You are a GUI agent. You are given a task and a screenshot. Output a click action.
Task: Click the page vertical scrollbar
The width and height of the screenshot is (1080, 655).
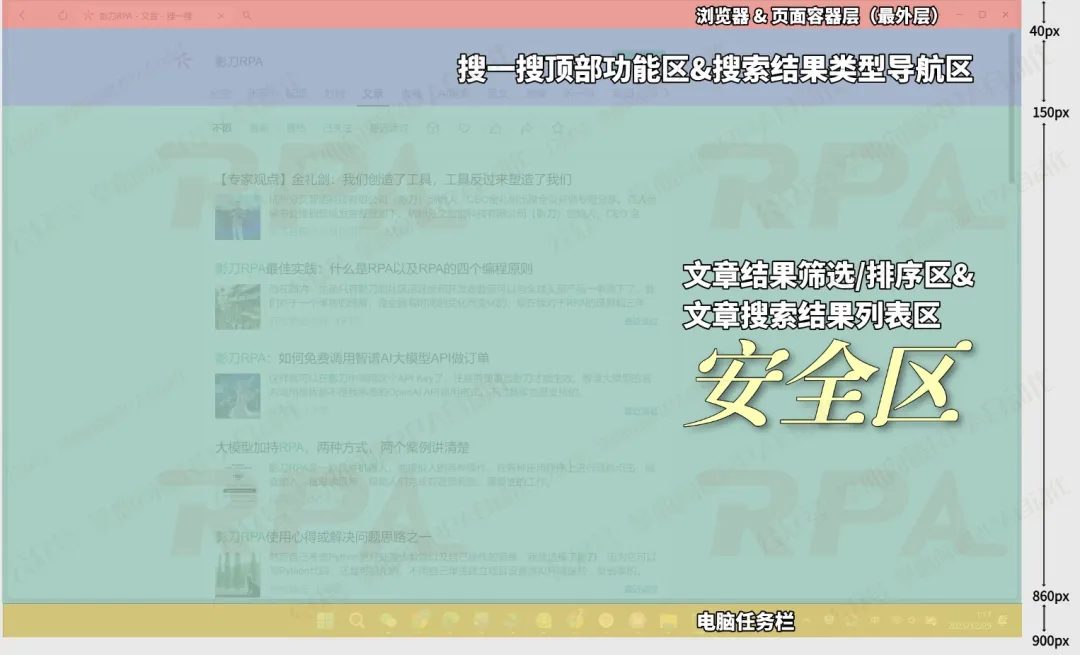pos(1010,108)
